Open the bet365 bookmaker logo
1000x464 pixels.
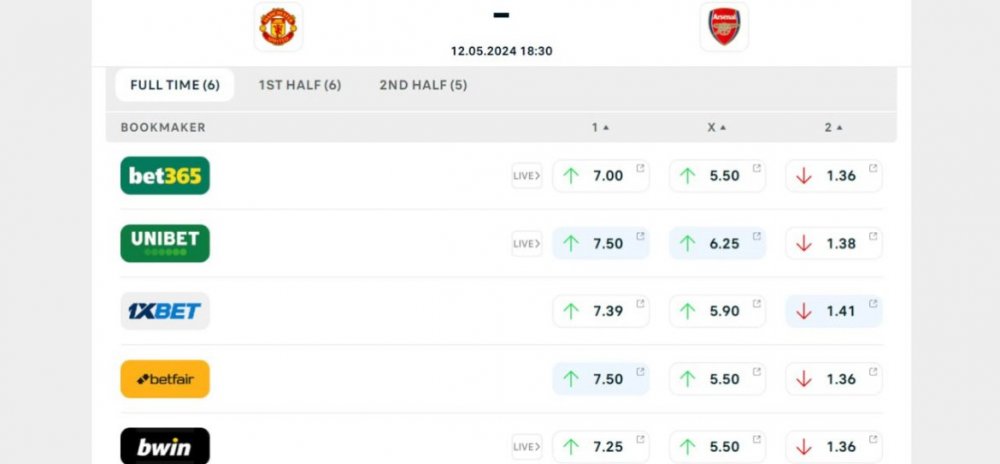(x=165, y=176)
